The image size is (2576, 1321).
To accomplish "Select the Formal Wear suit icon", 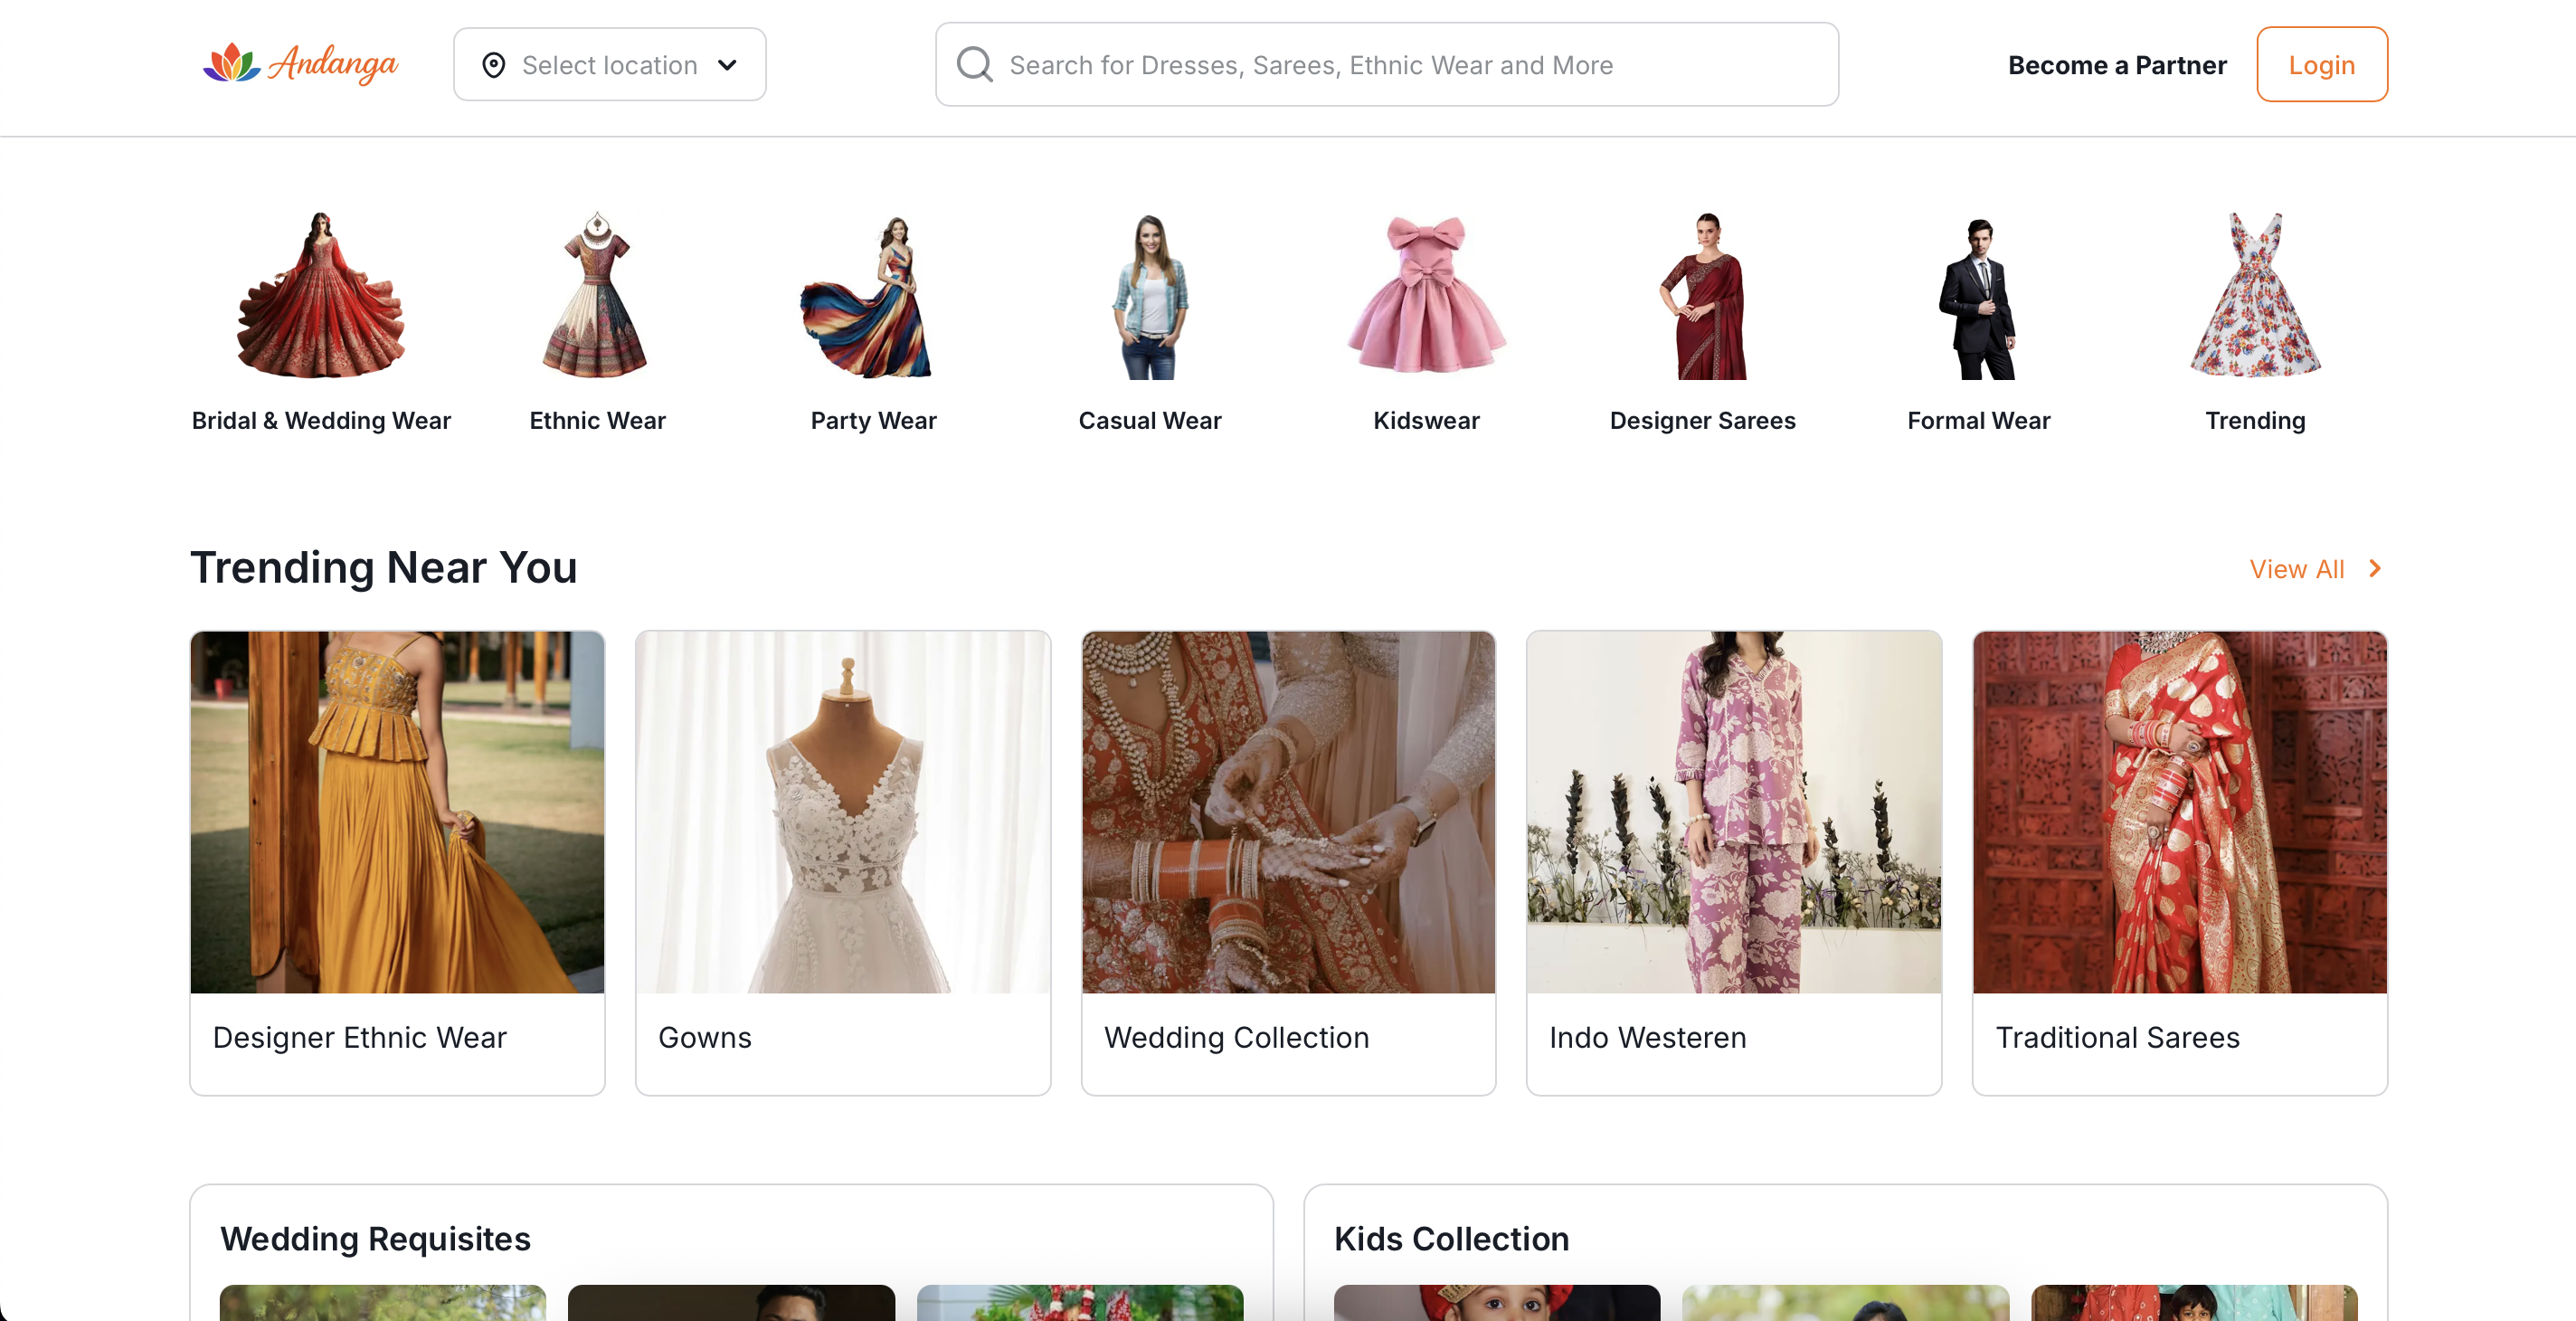I will [1978, 297].
